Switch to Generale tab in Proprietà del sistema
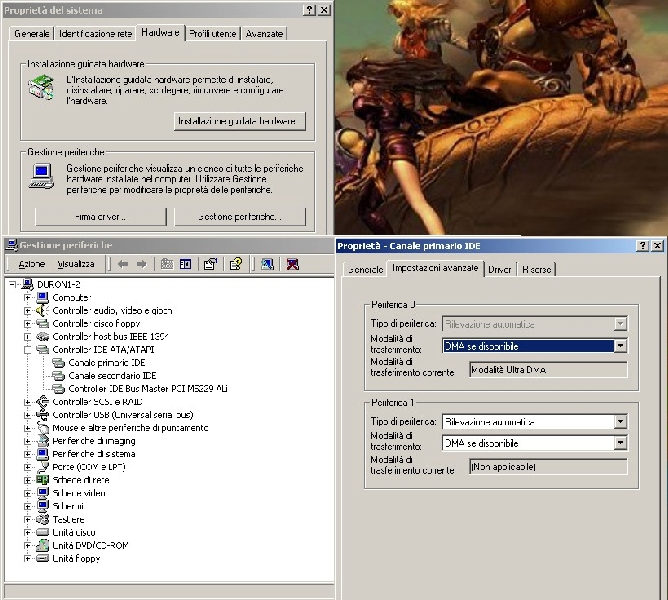 [x=32, y=34]
